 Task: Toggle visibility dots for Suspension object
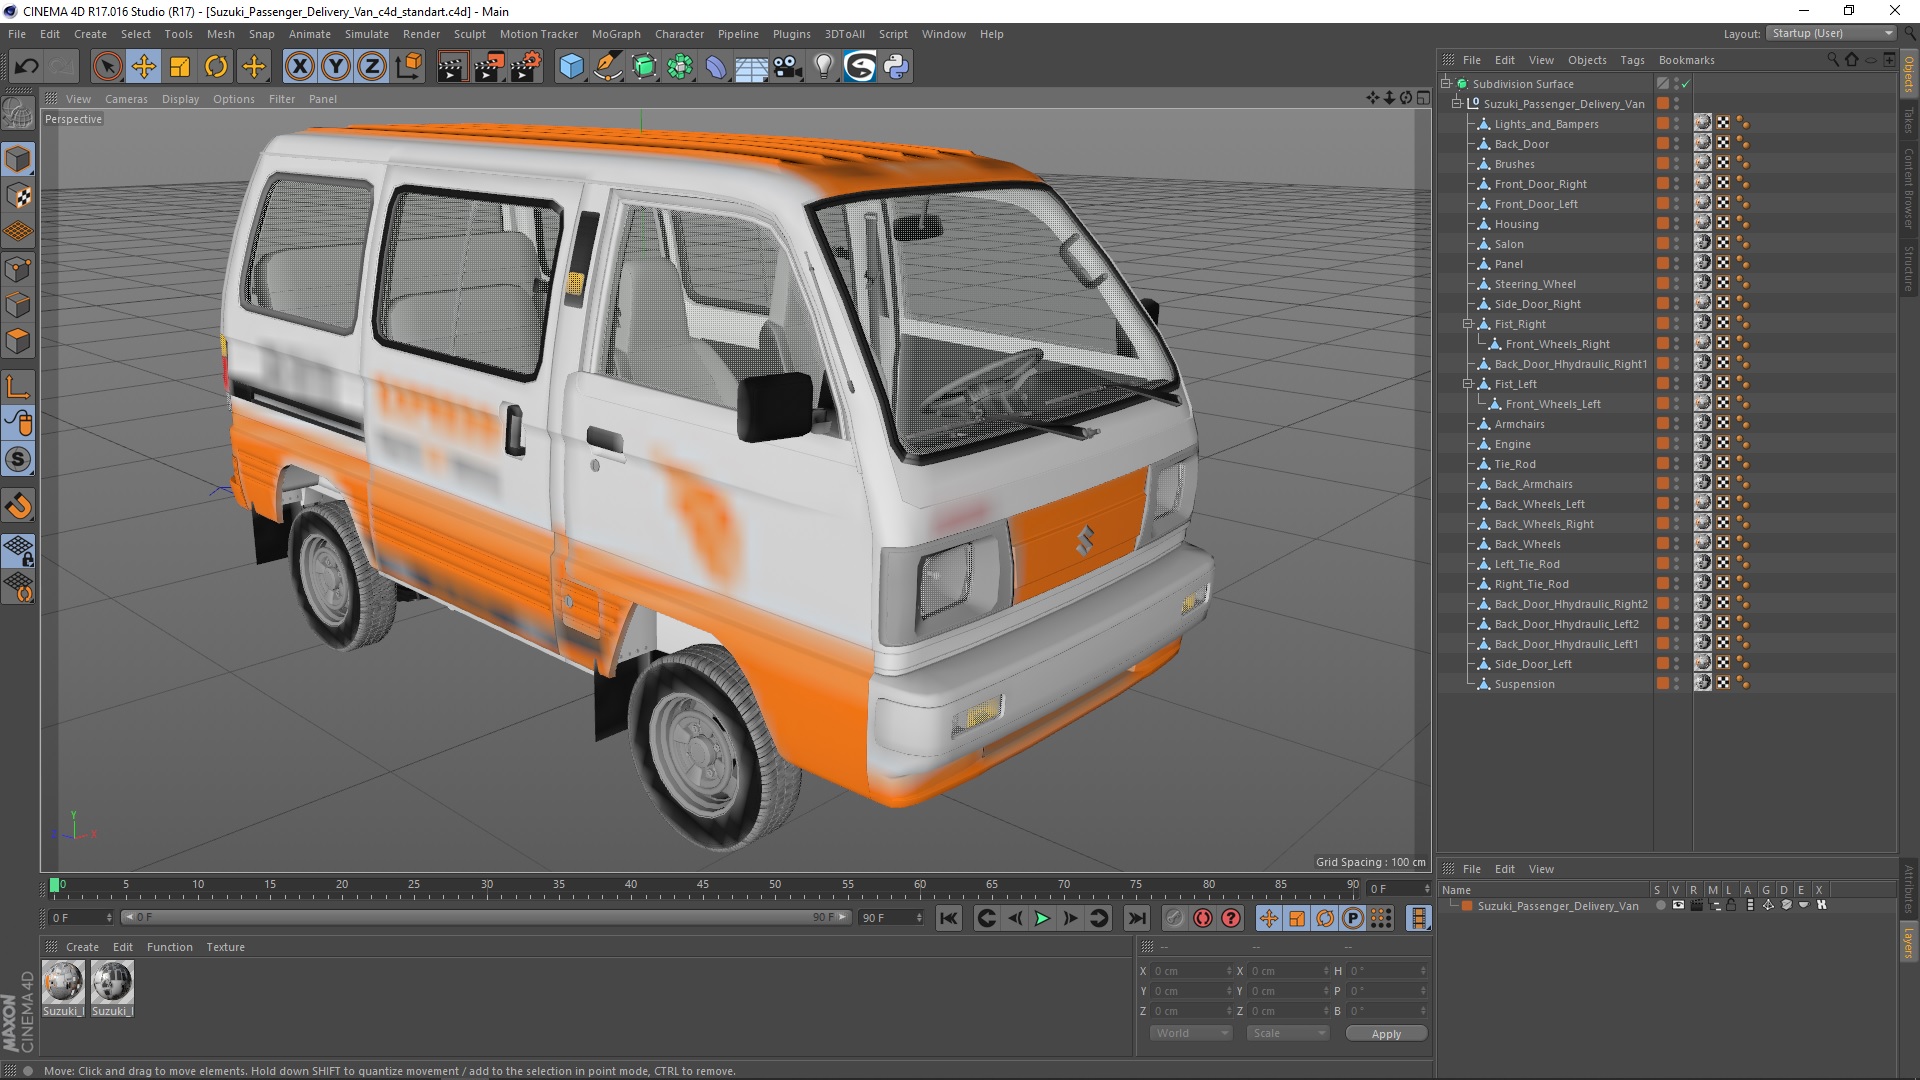[x=1677, y=684]
